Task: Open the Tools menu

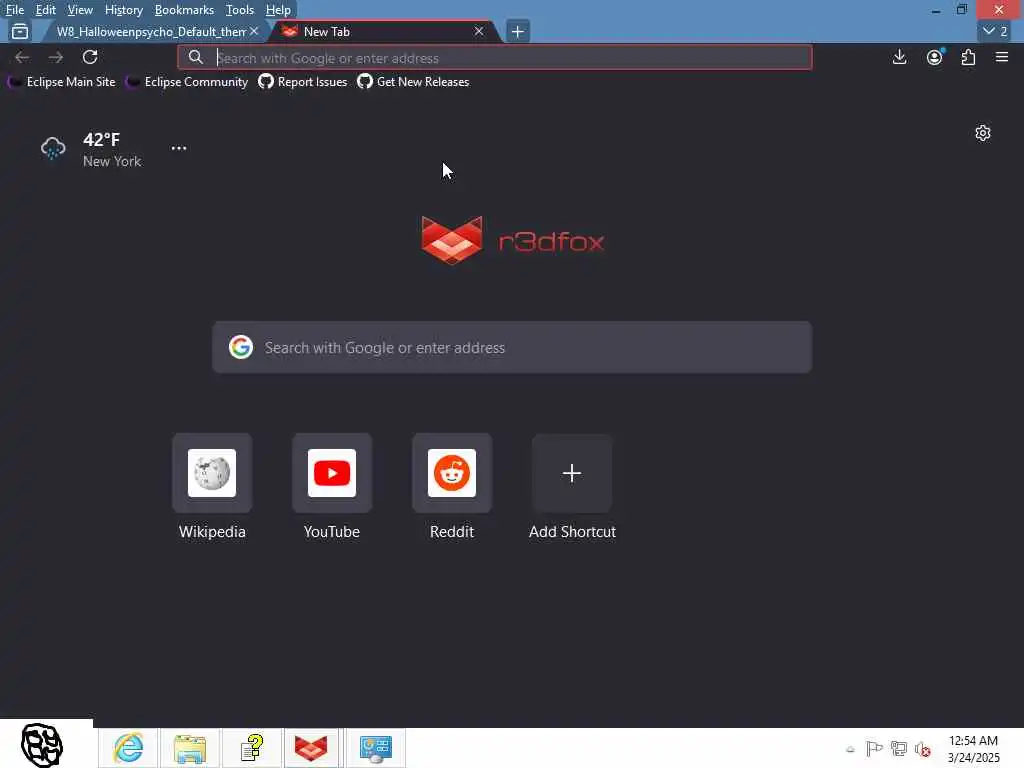Action: 239,10
